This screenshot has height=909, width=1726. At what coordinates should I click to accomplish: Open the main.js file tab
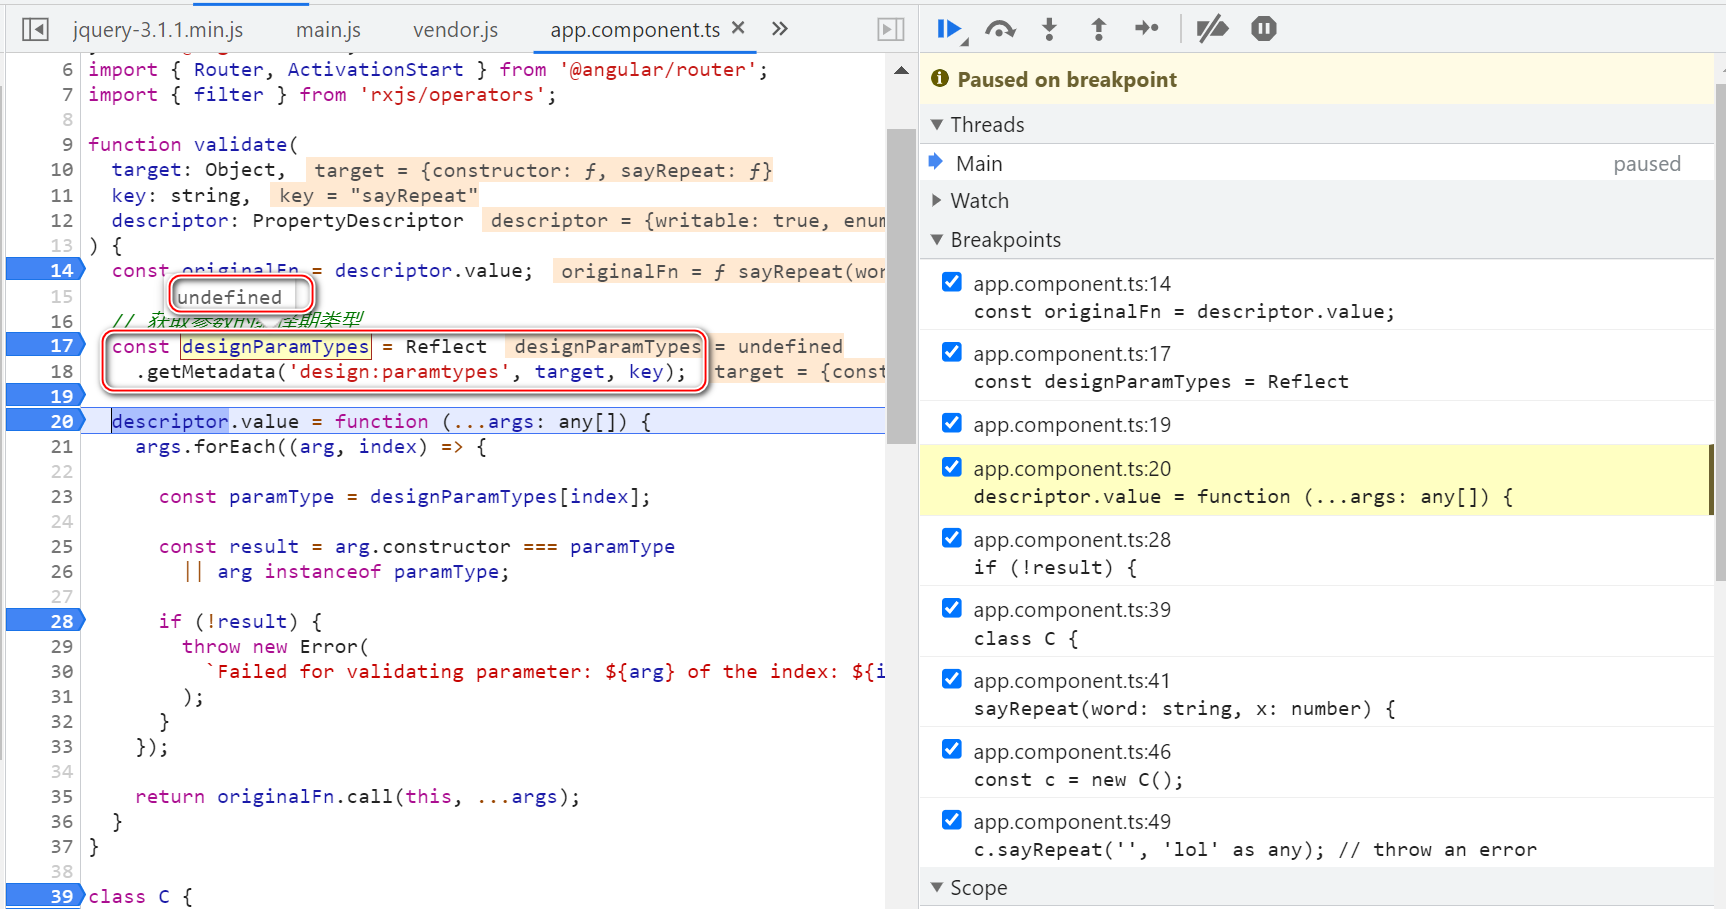tap(327, 29)
